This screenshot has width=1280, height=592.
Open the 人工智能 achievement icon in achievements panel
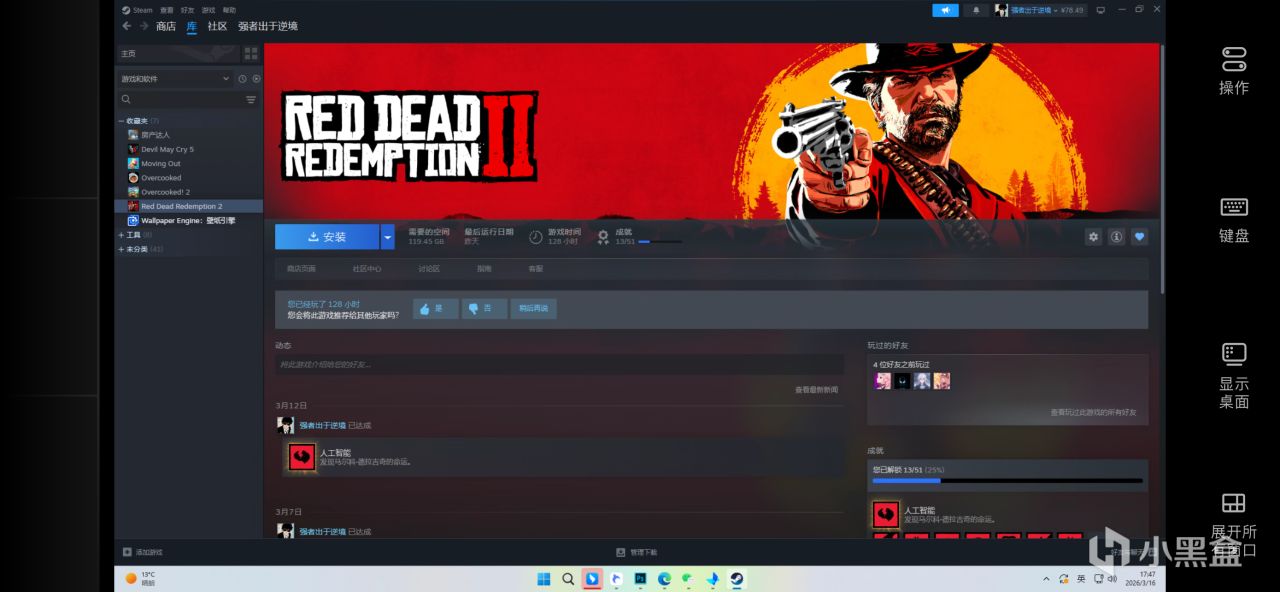(885, 515)
